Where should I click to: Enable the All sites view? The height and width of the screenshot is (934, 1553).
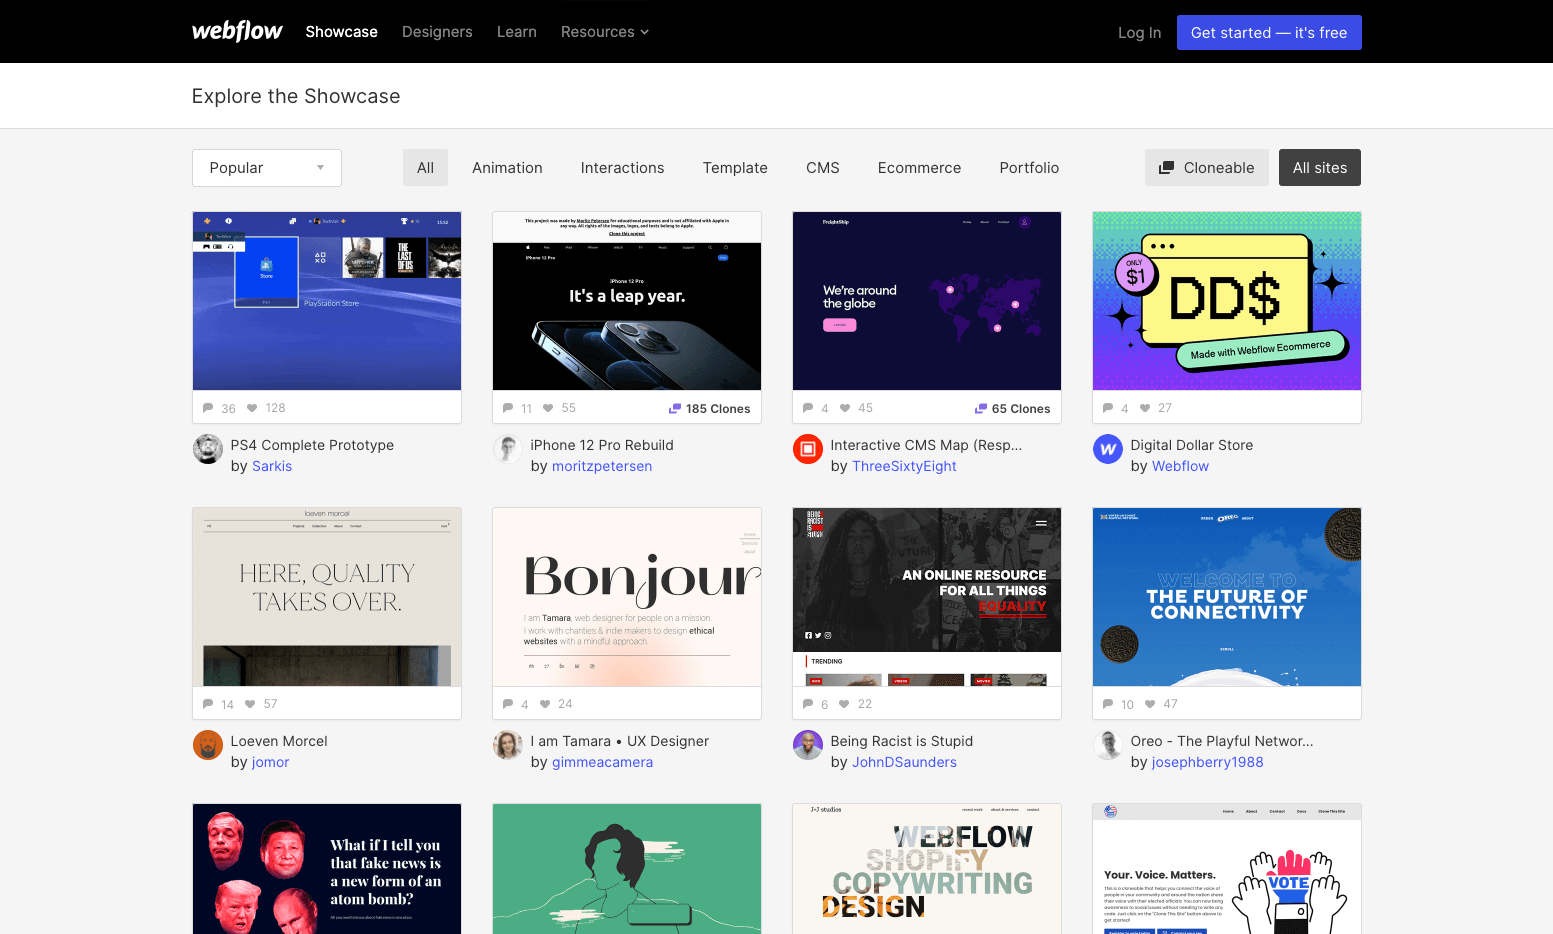(1319, 167)
